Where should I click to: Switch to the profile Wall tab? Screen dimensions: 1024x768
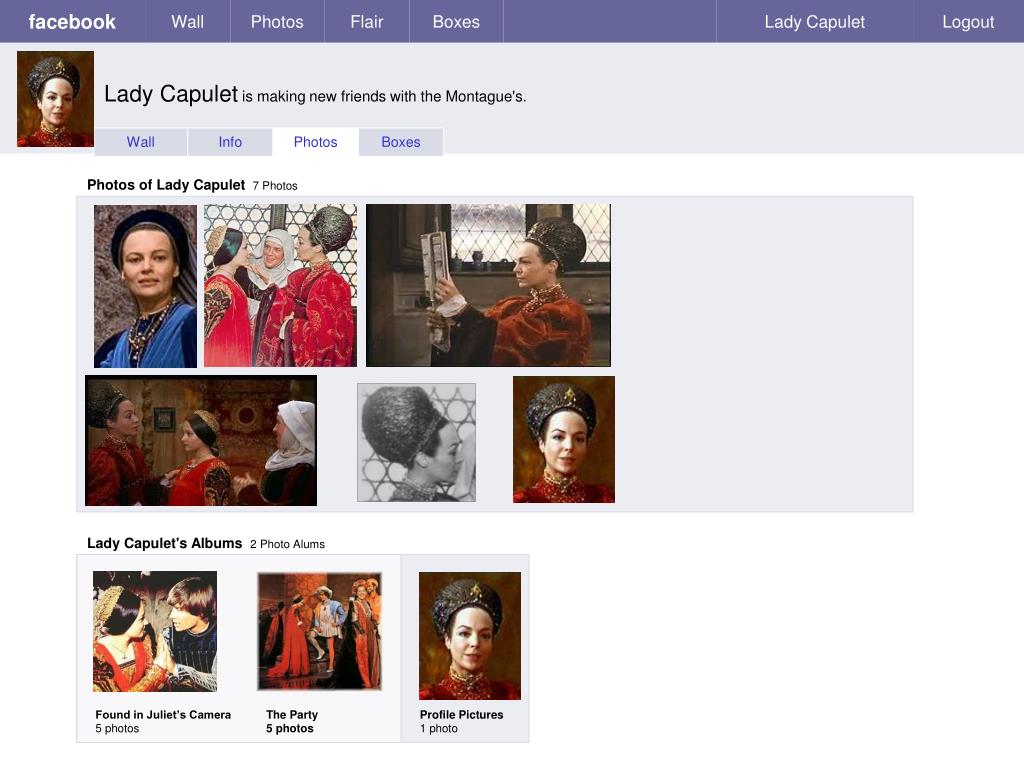(x=140, y=142)
